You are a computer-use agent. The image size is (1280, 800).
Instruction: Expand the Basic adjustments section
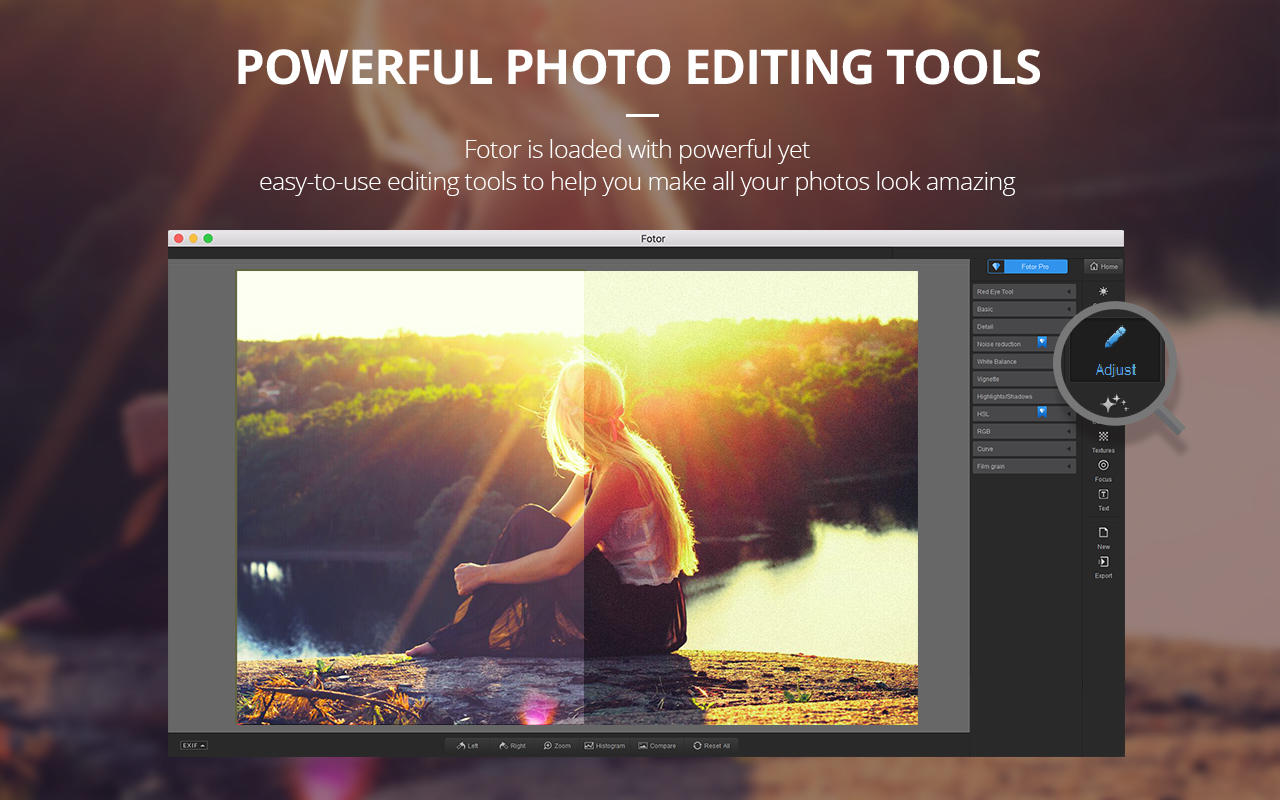1023,309
